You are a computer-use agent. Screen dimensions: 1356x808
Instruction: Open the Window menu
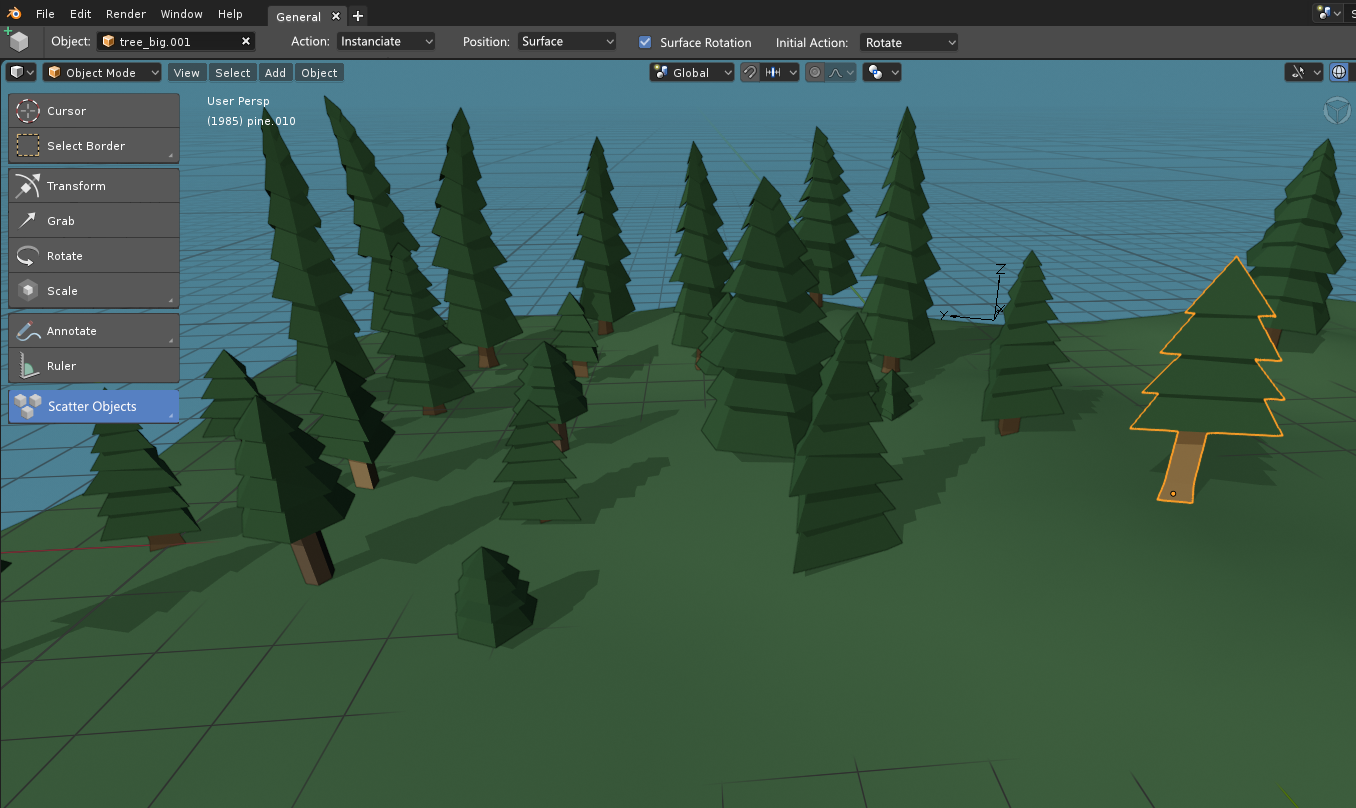coord(182,14)
